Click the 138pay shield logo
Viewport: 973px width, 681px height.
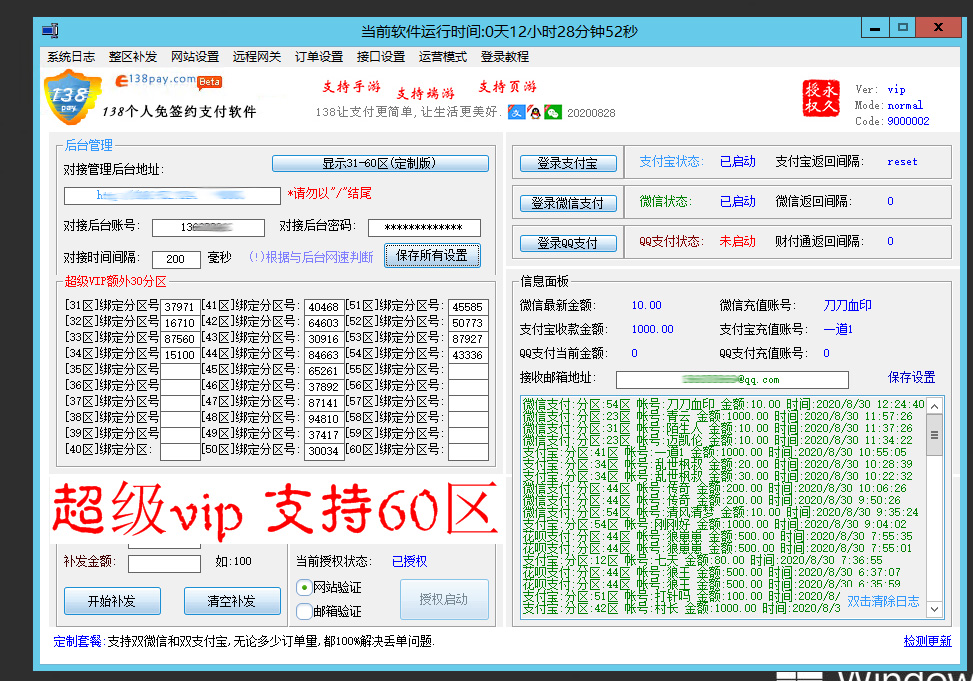[73, 97]
